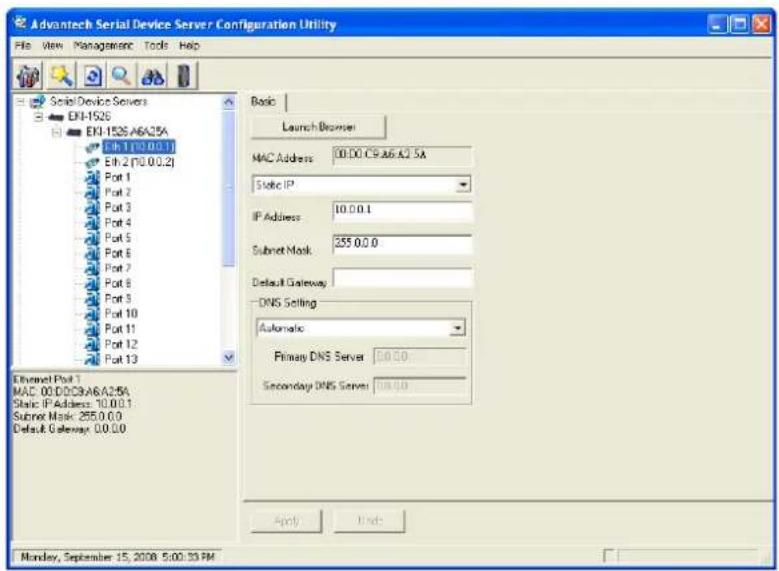The width and height of the screenshot is (779, 571).
Task: Open the Tools menu
Action: click(x=156, y=46)
